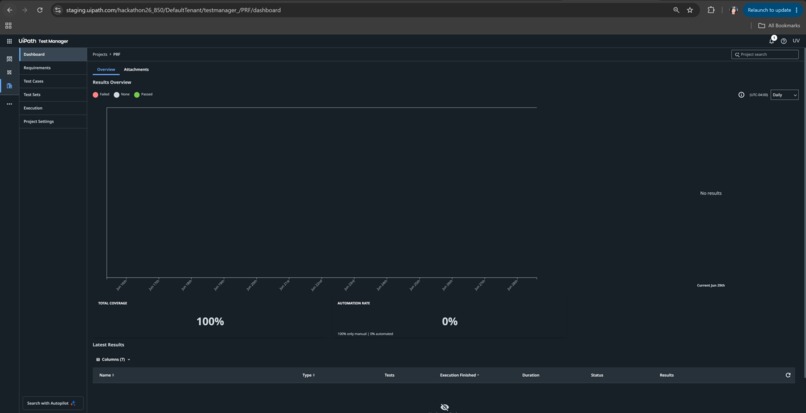The width and height of the screenshot is (806, 413).
Task: Click the Results column header
Action: (x=667, y=375)
